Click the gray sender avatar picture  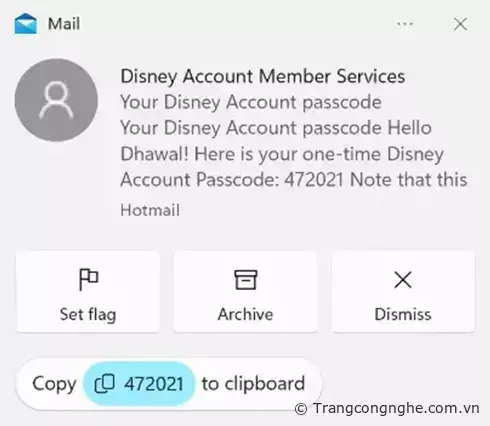(x=56, y=100)
